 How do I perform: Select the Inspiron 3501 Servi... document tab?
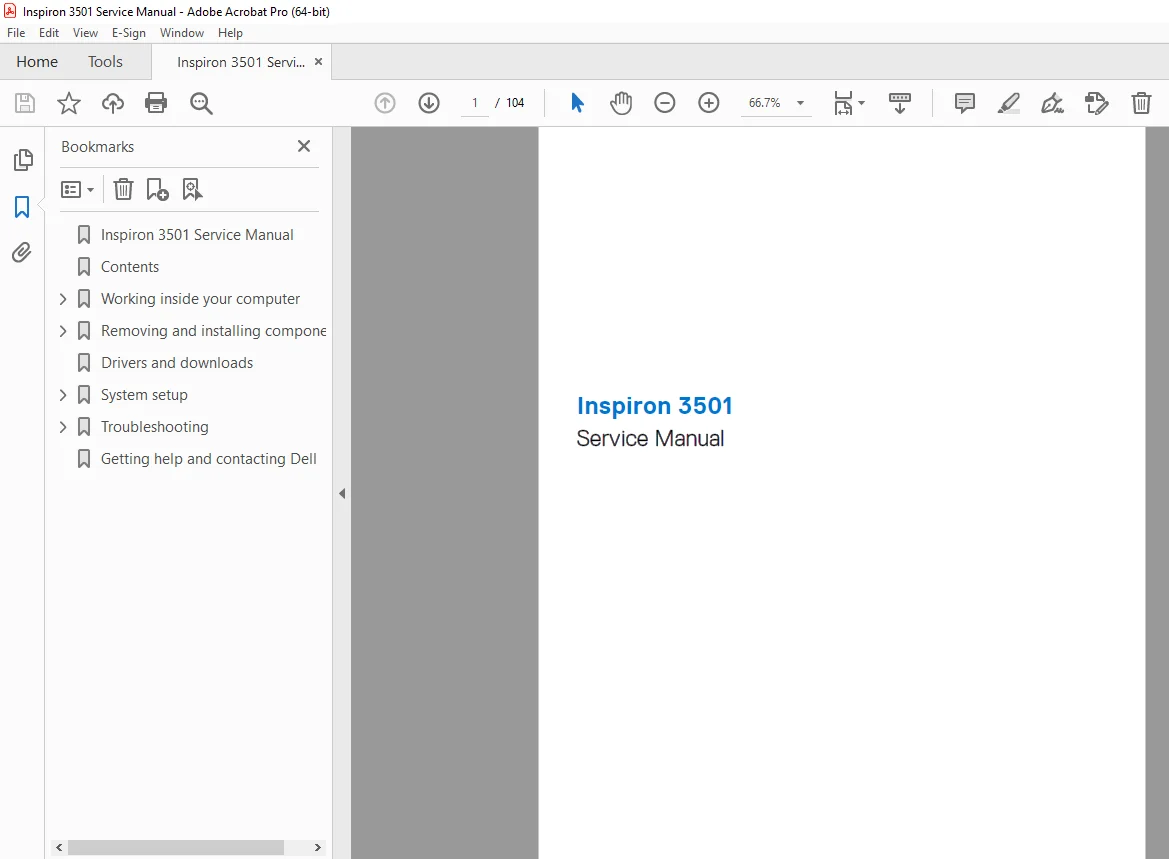pos(240,63)
